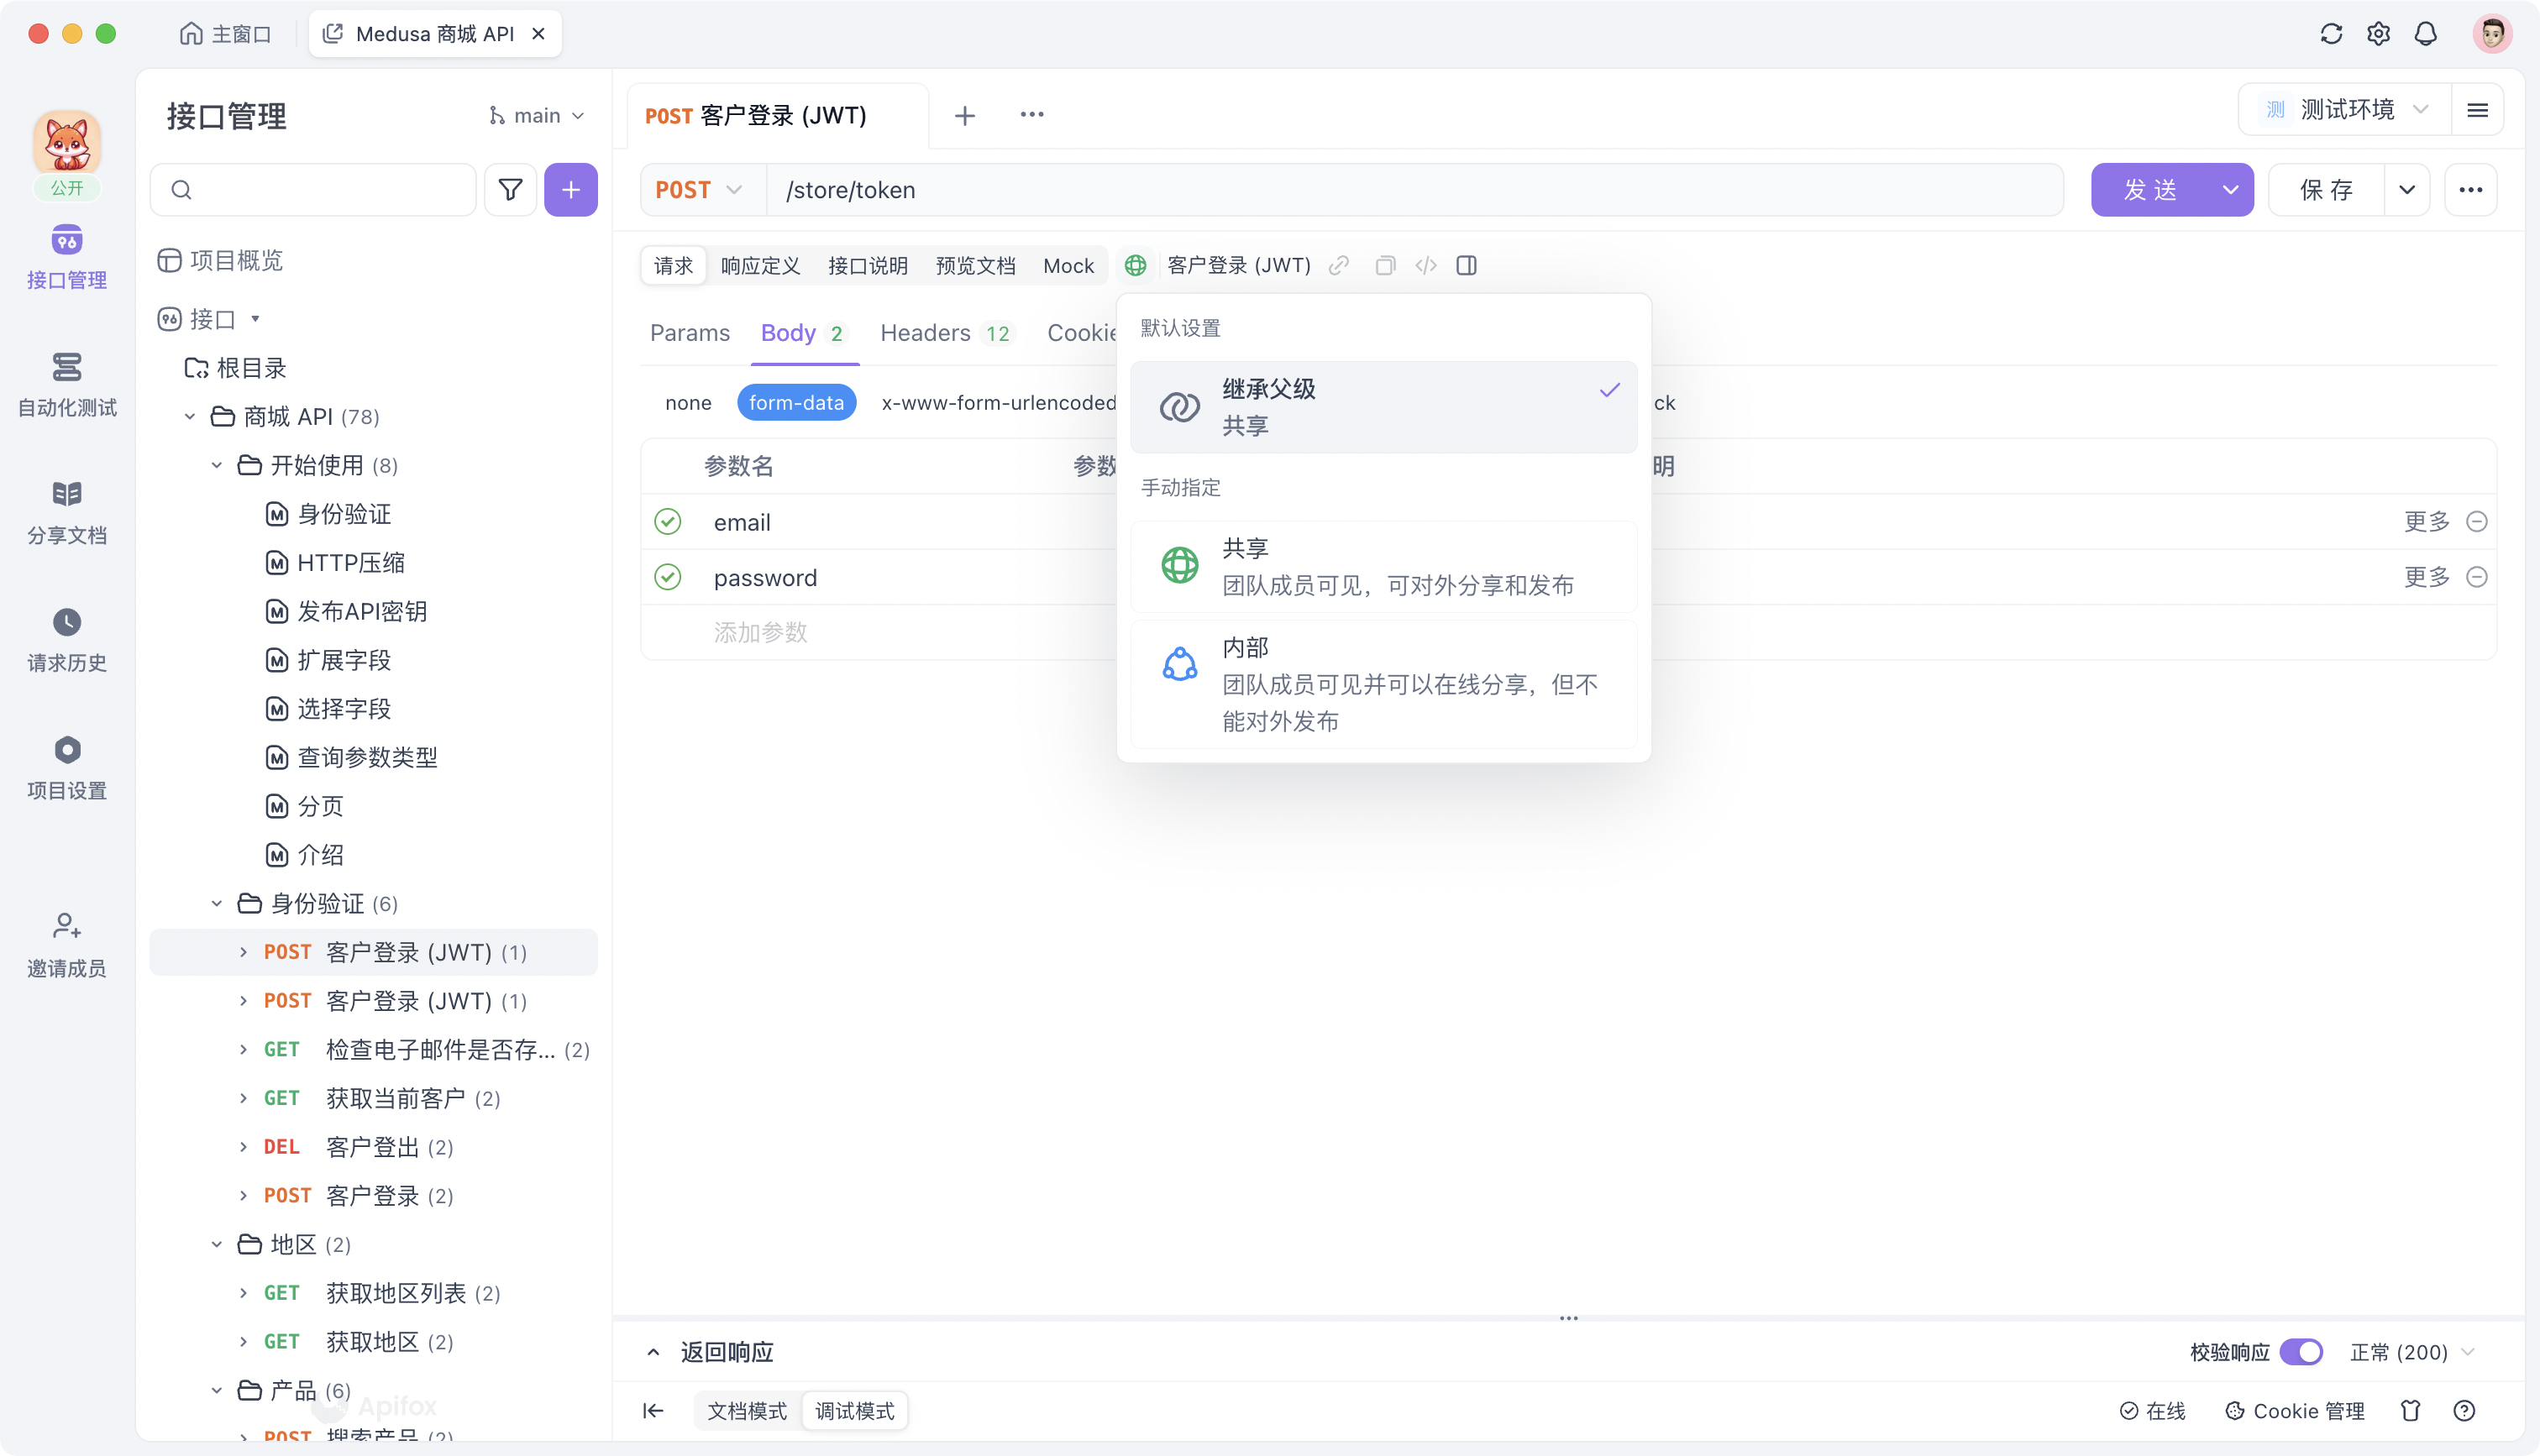Collapse the 身份验证 folder

pyautogui.click(x=216, y=903)
